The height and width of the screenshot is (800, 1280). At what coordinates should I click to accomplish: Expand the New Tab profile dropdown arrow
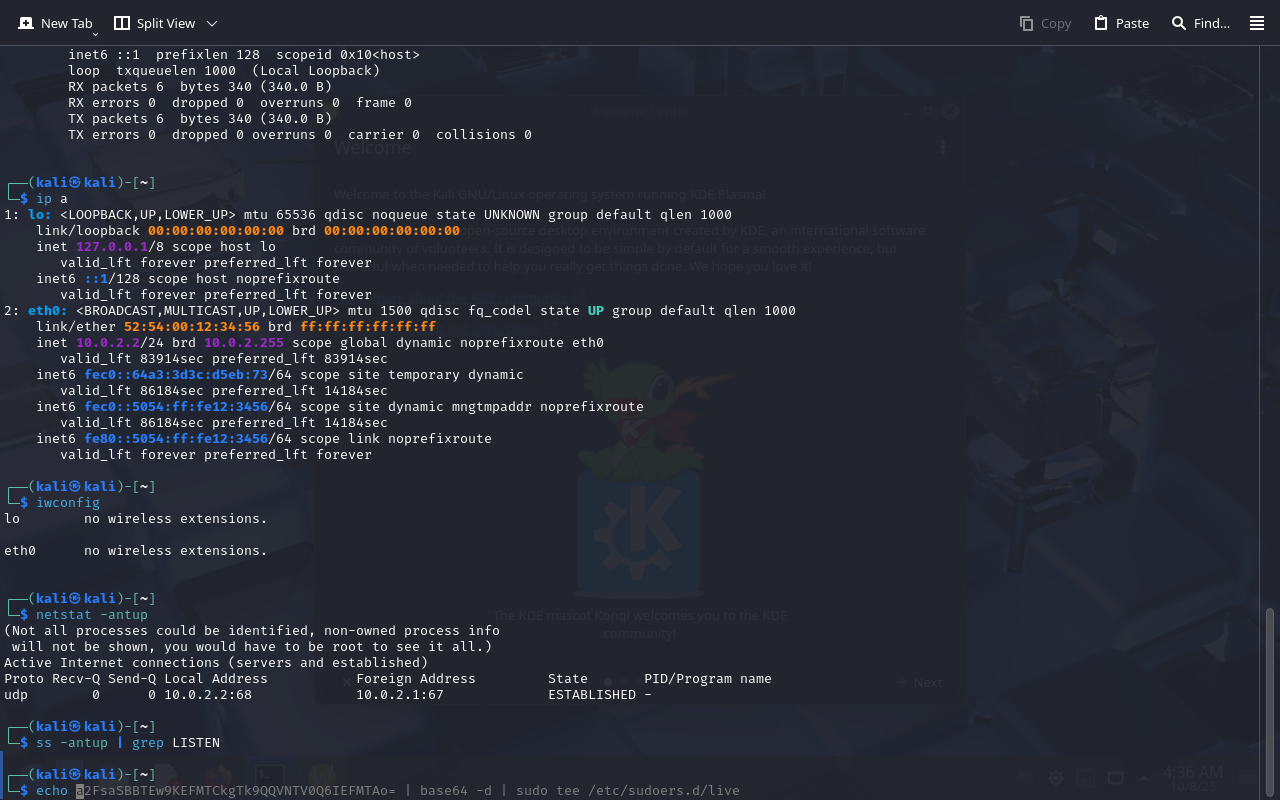pos(95,34)
